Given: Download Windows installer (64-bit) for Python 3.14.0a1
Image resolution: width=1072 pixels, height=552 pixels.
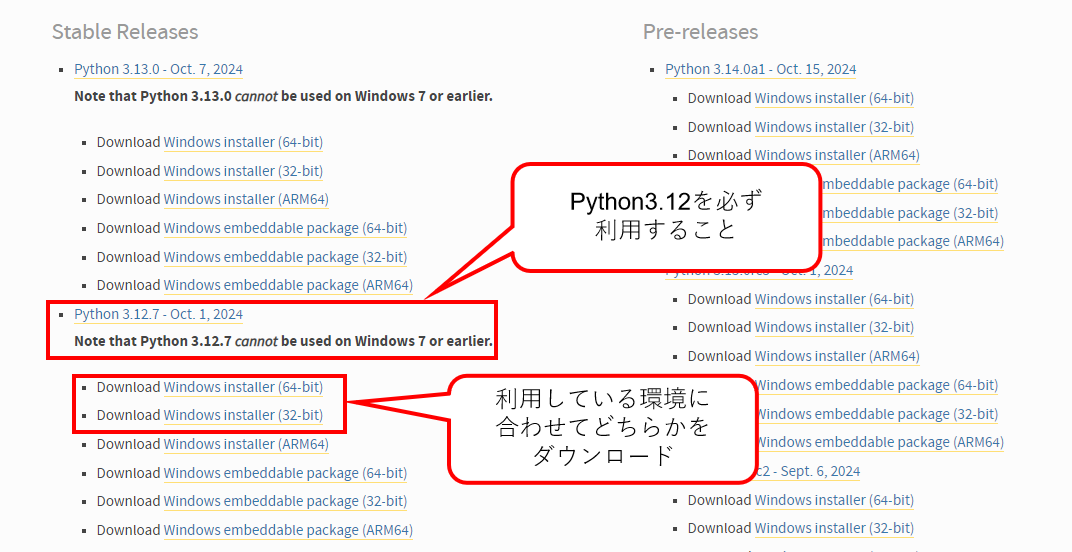Looking at the screenshot, I should click(834, 98).
